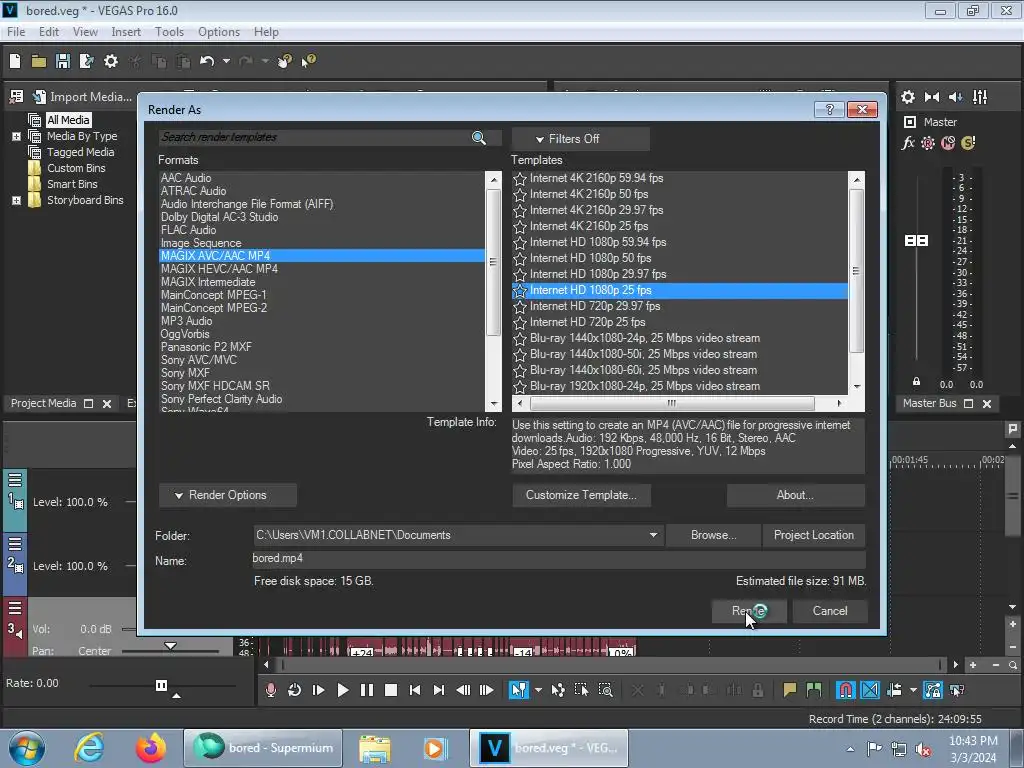Open project properties gear icon in toolbar

(x=111, y=61)
